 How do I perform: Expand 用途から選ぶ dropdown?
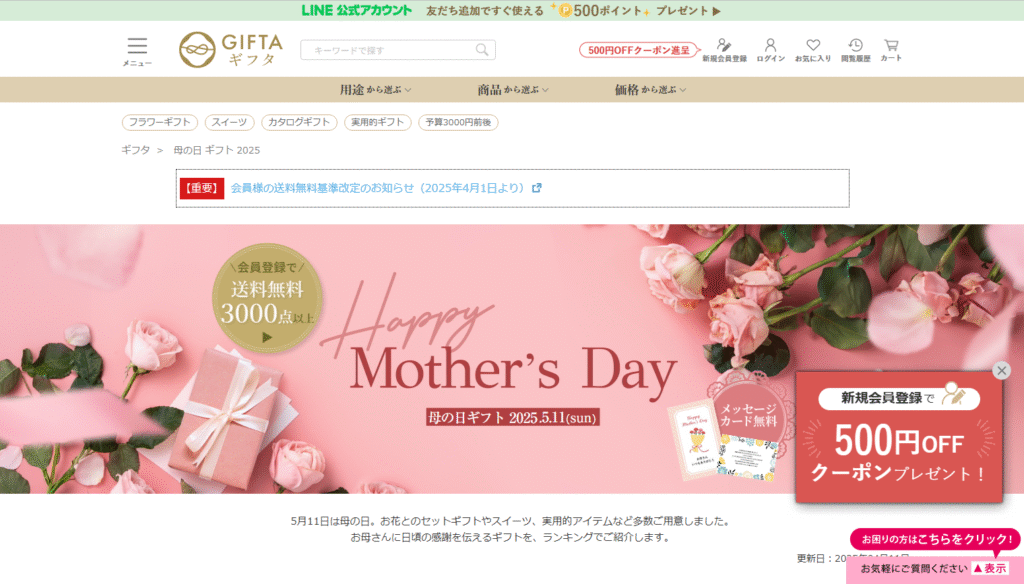(376, 89)
